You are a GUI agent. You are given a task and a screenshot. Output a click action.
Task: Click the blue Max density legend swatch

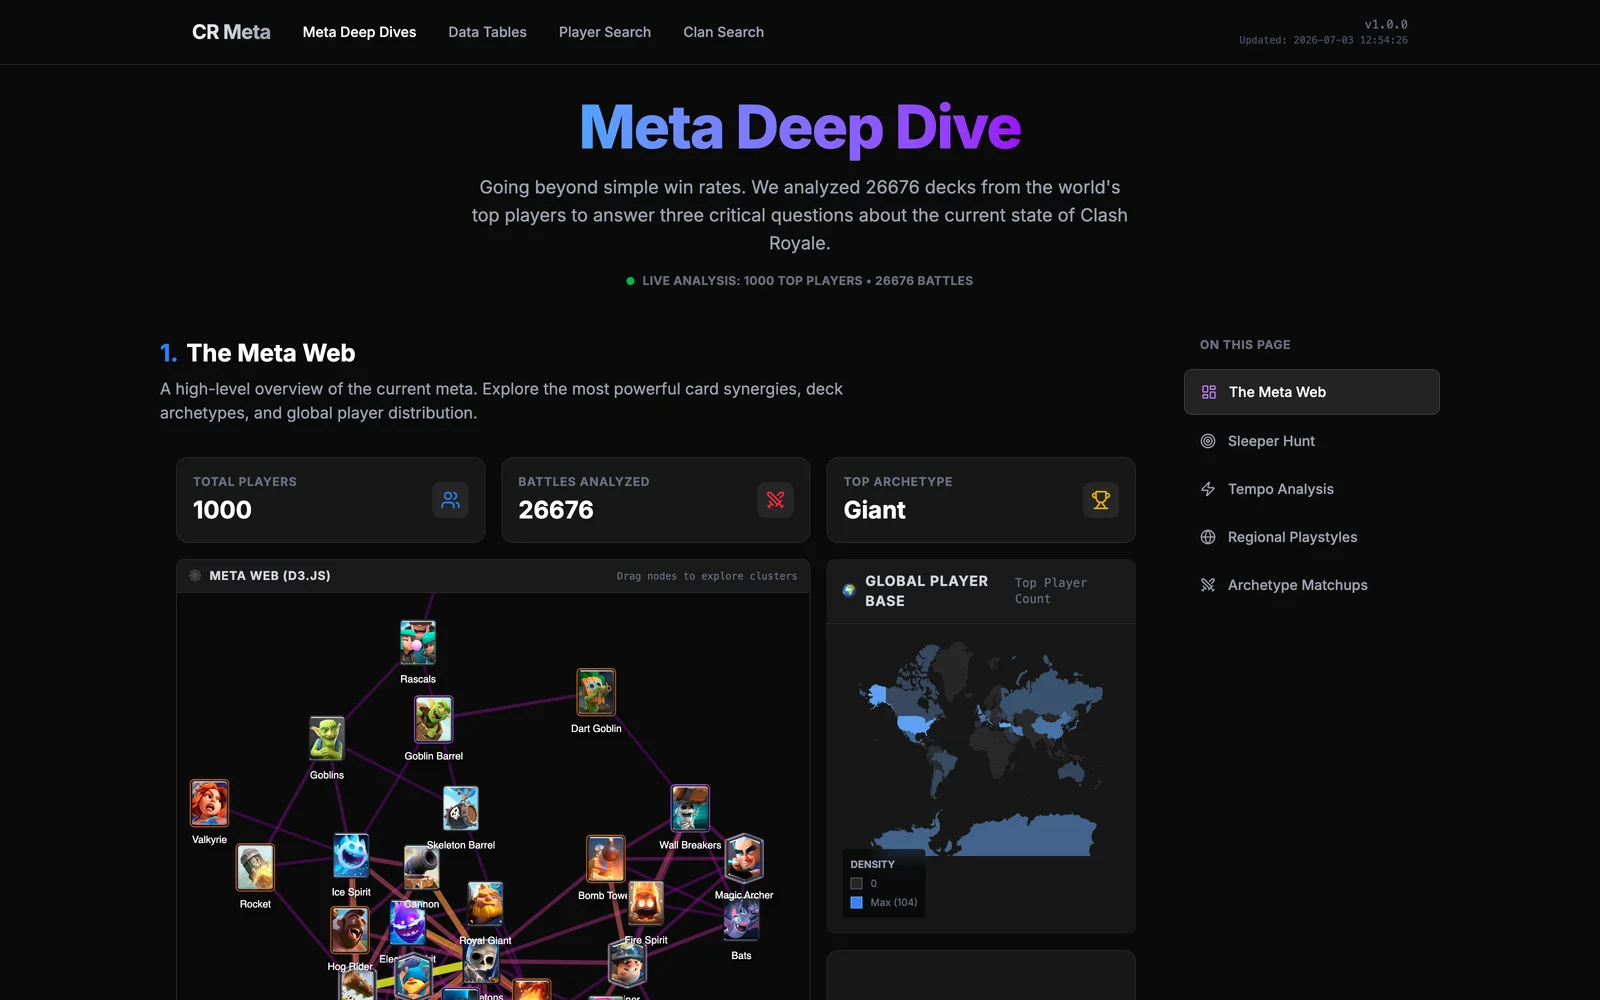click(856, 902)
